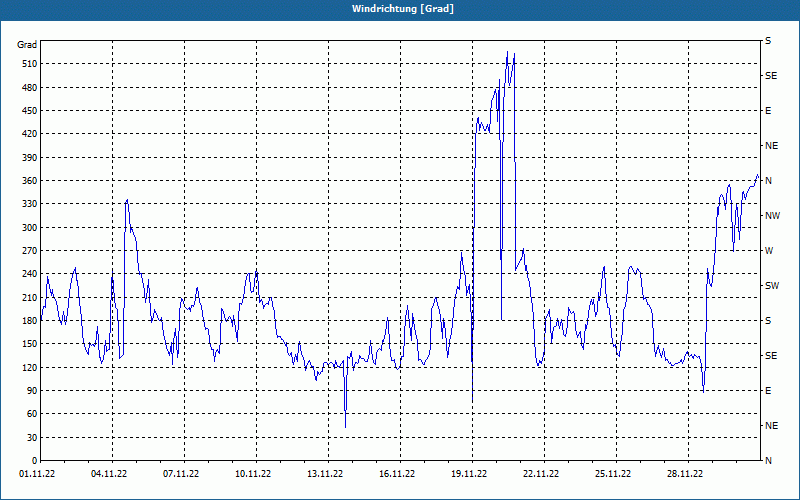
Task: Click the date label 22.11.22
Action: coord(541,473)
